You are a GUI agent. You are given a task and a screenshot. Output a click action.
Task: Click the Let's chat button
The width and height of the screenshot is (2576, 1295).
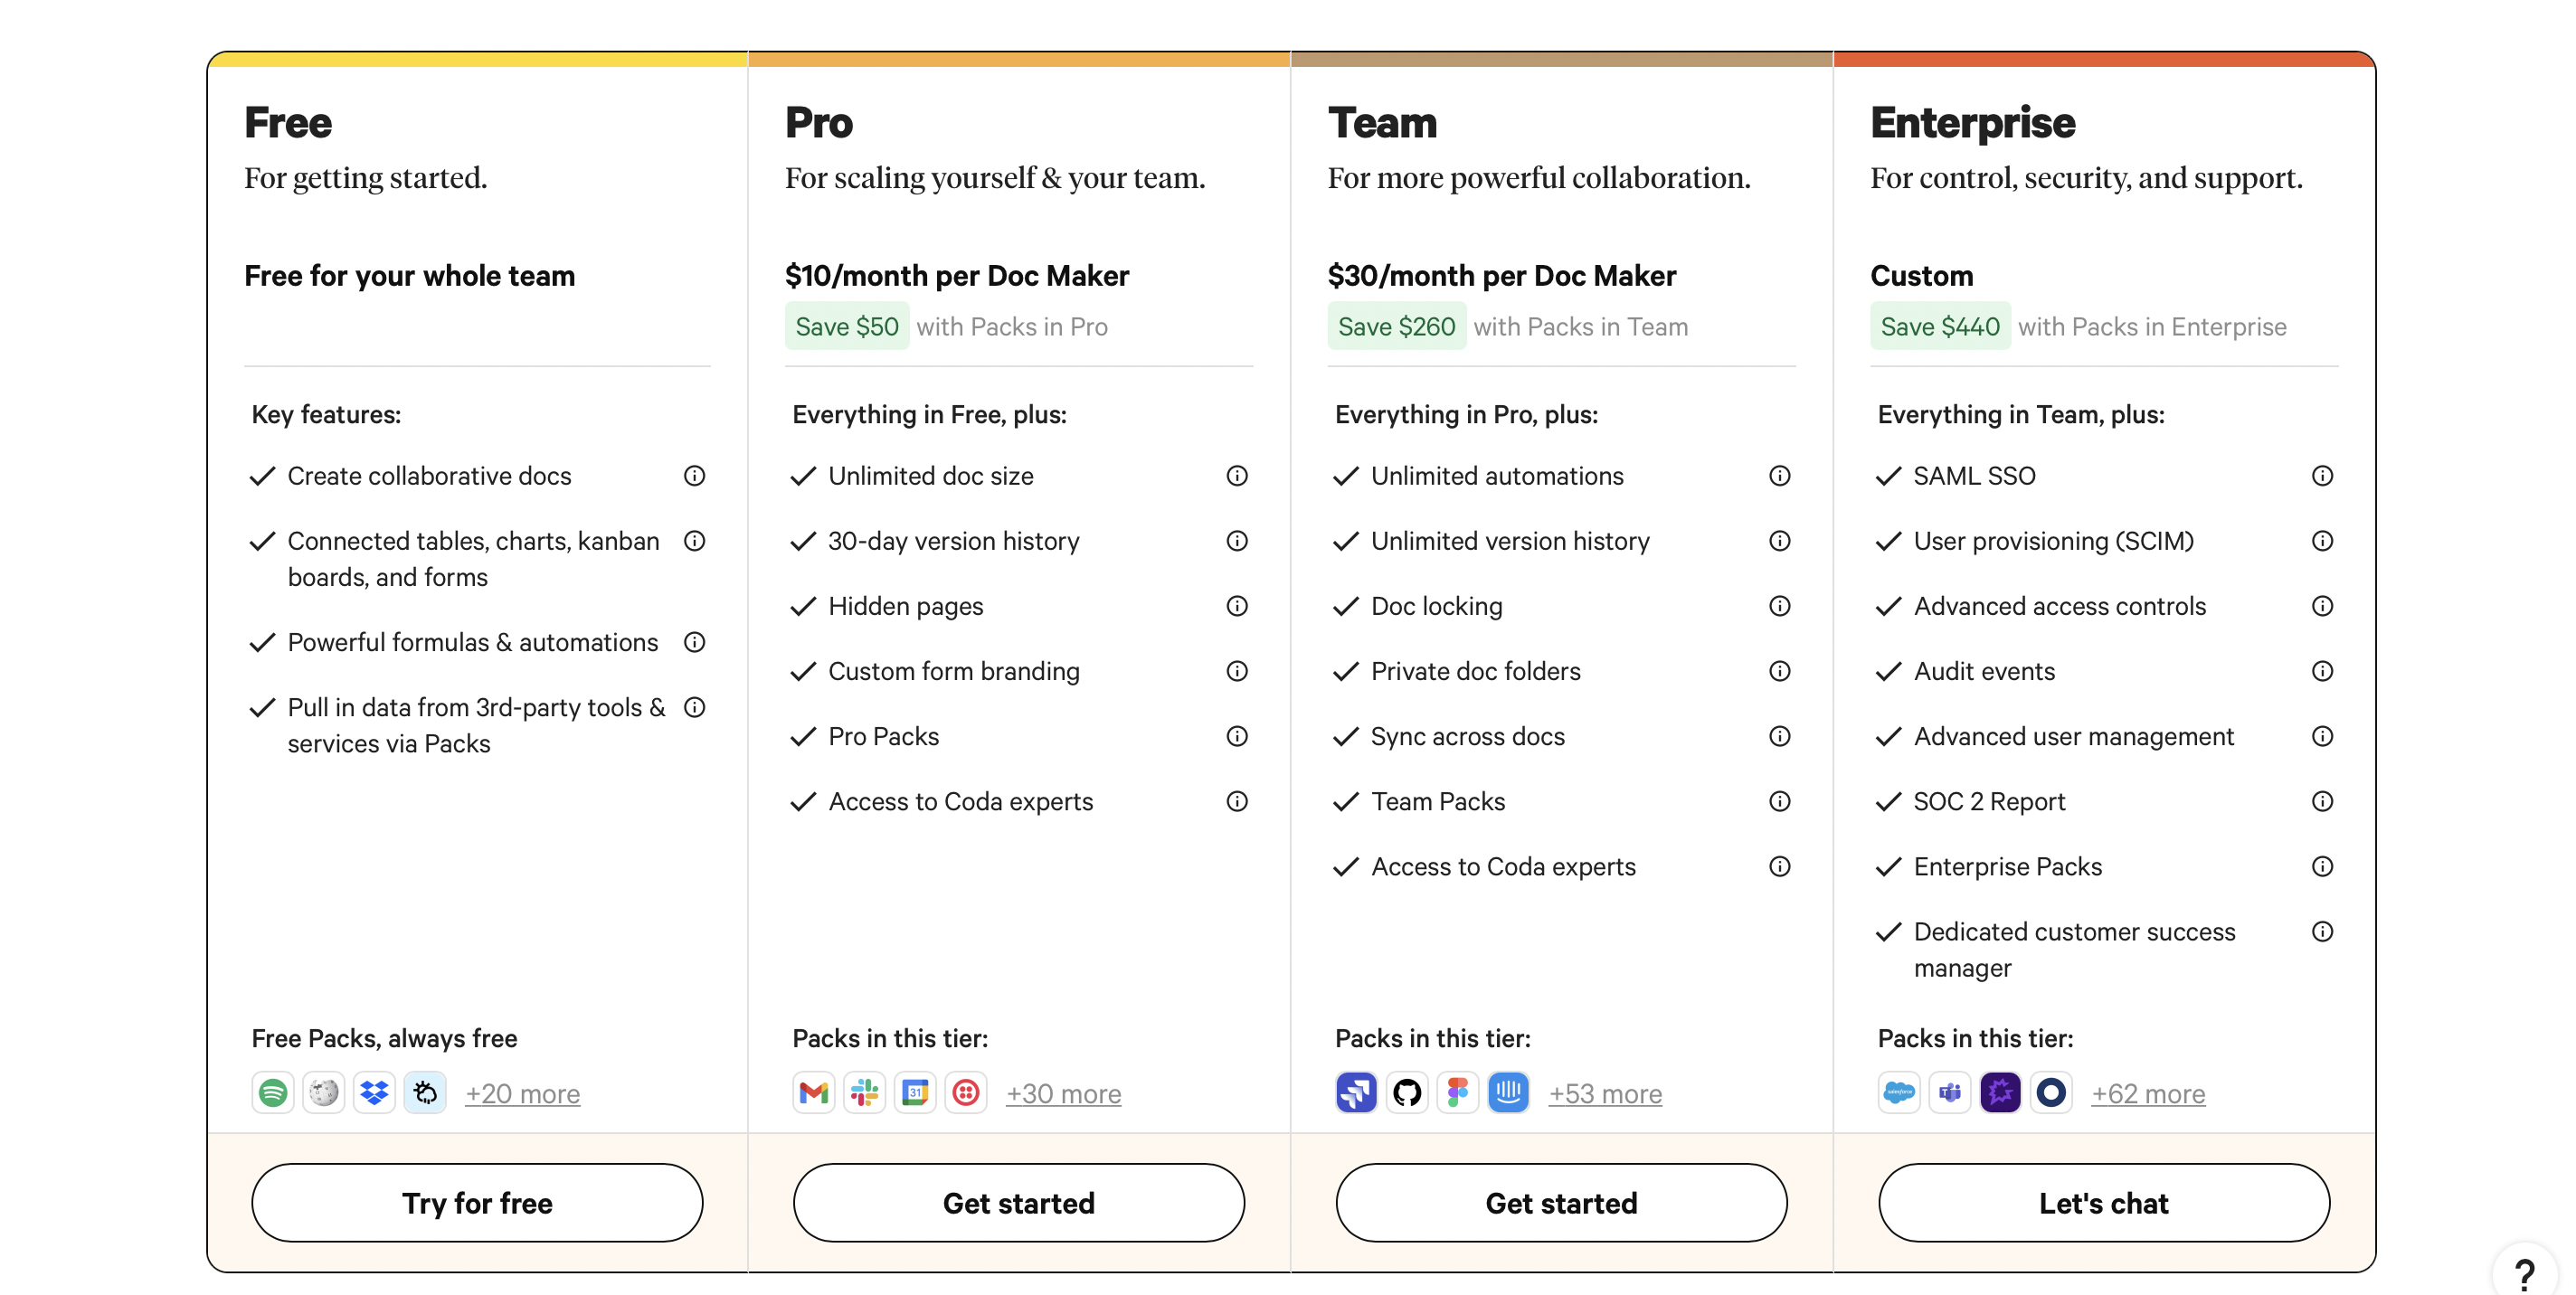2104,1203
